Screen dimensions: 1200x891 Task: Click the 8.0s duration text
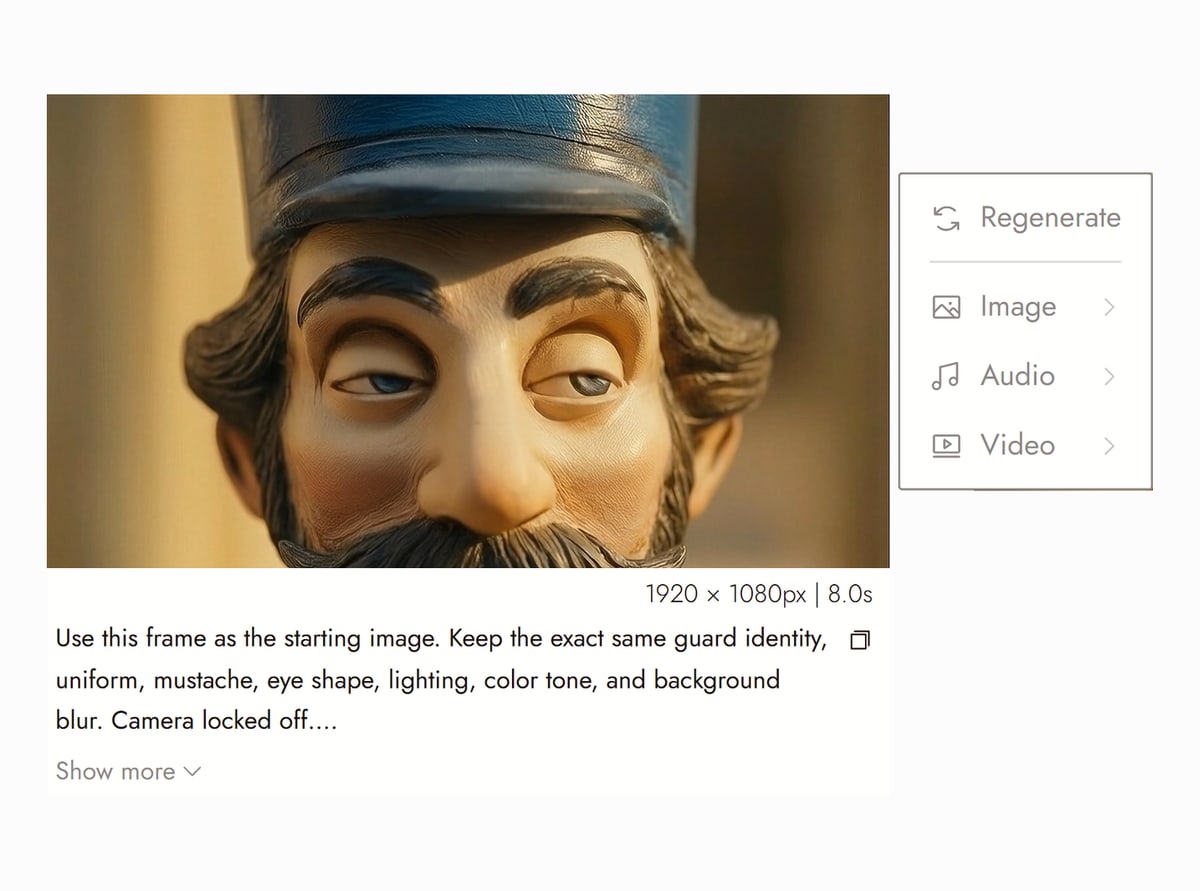(x=850, y=594)
